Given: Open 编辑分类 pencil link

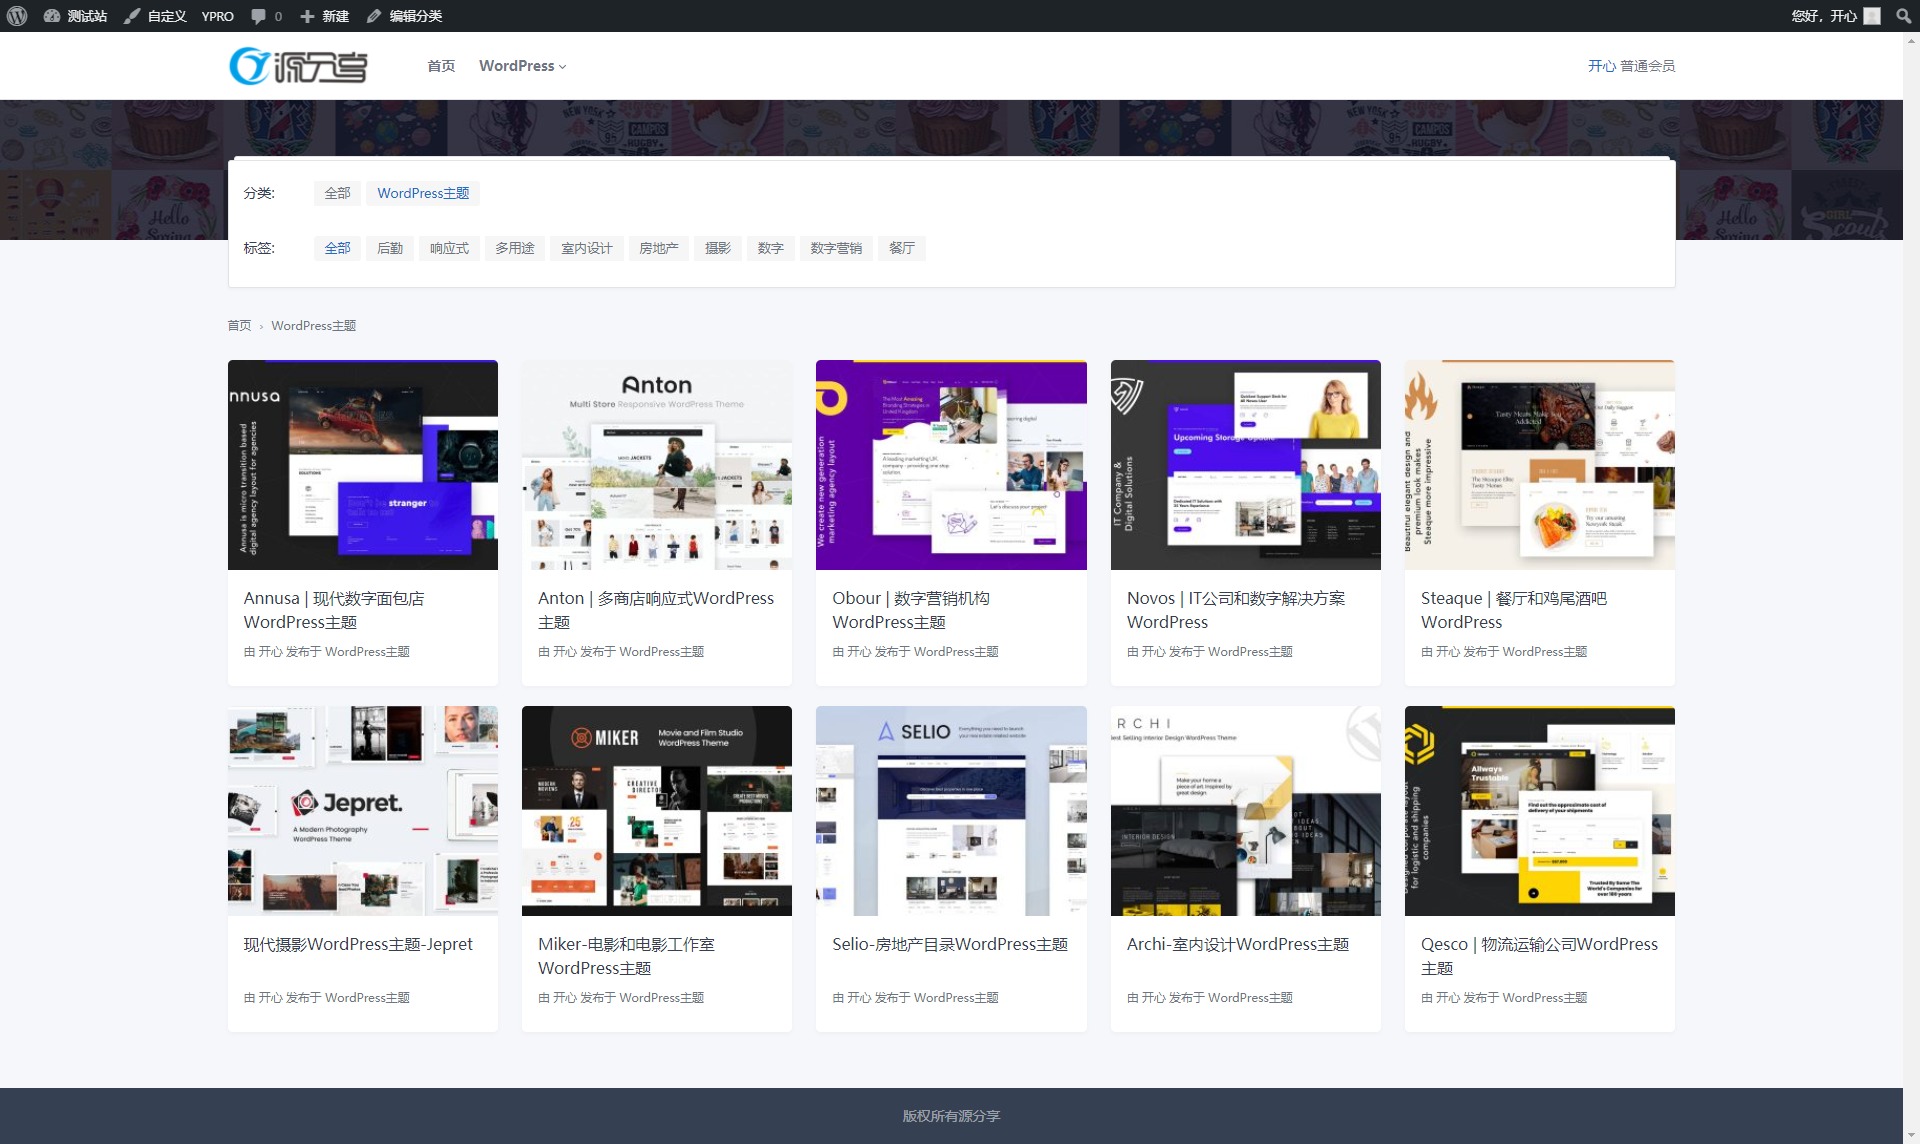Looking at the screenshot, I should 404,16.
